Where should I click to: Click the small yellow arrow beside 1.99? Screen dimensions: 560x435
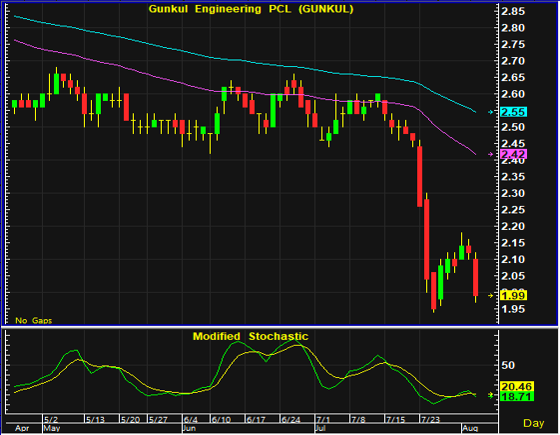(x=491, y=295)
